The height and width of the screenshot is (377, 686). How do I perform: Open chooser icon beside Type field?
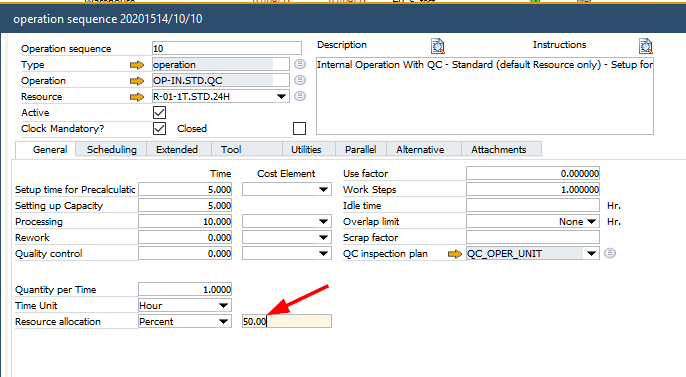(x=300, y=64)
